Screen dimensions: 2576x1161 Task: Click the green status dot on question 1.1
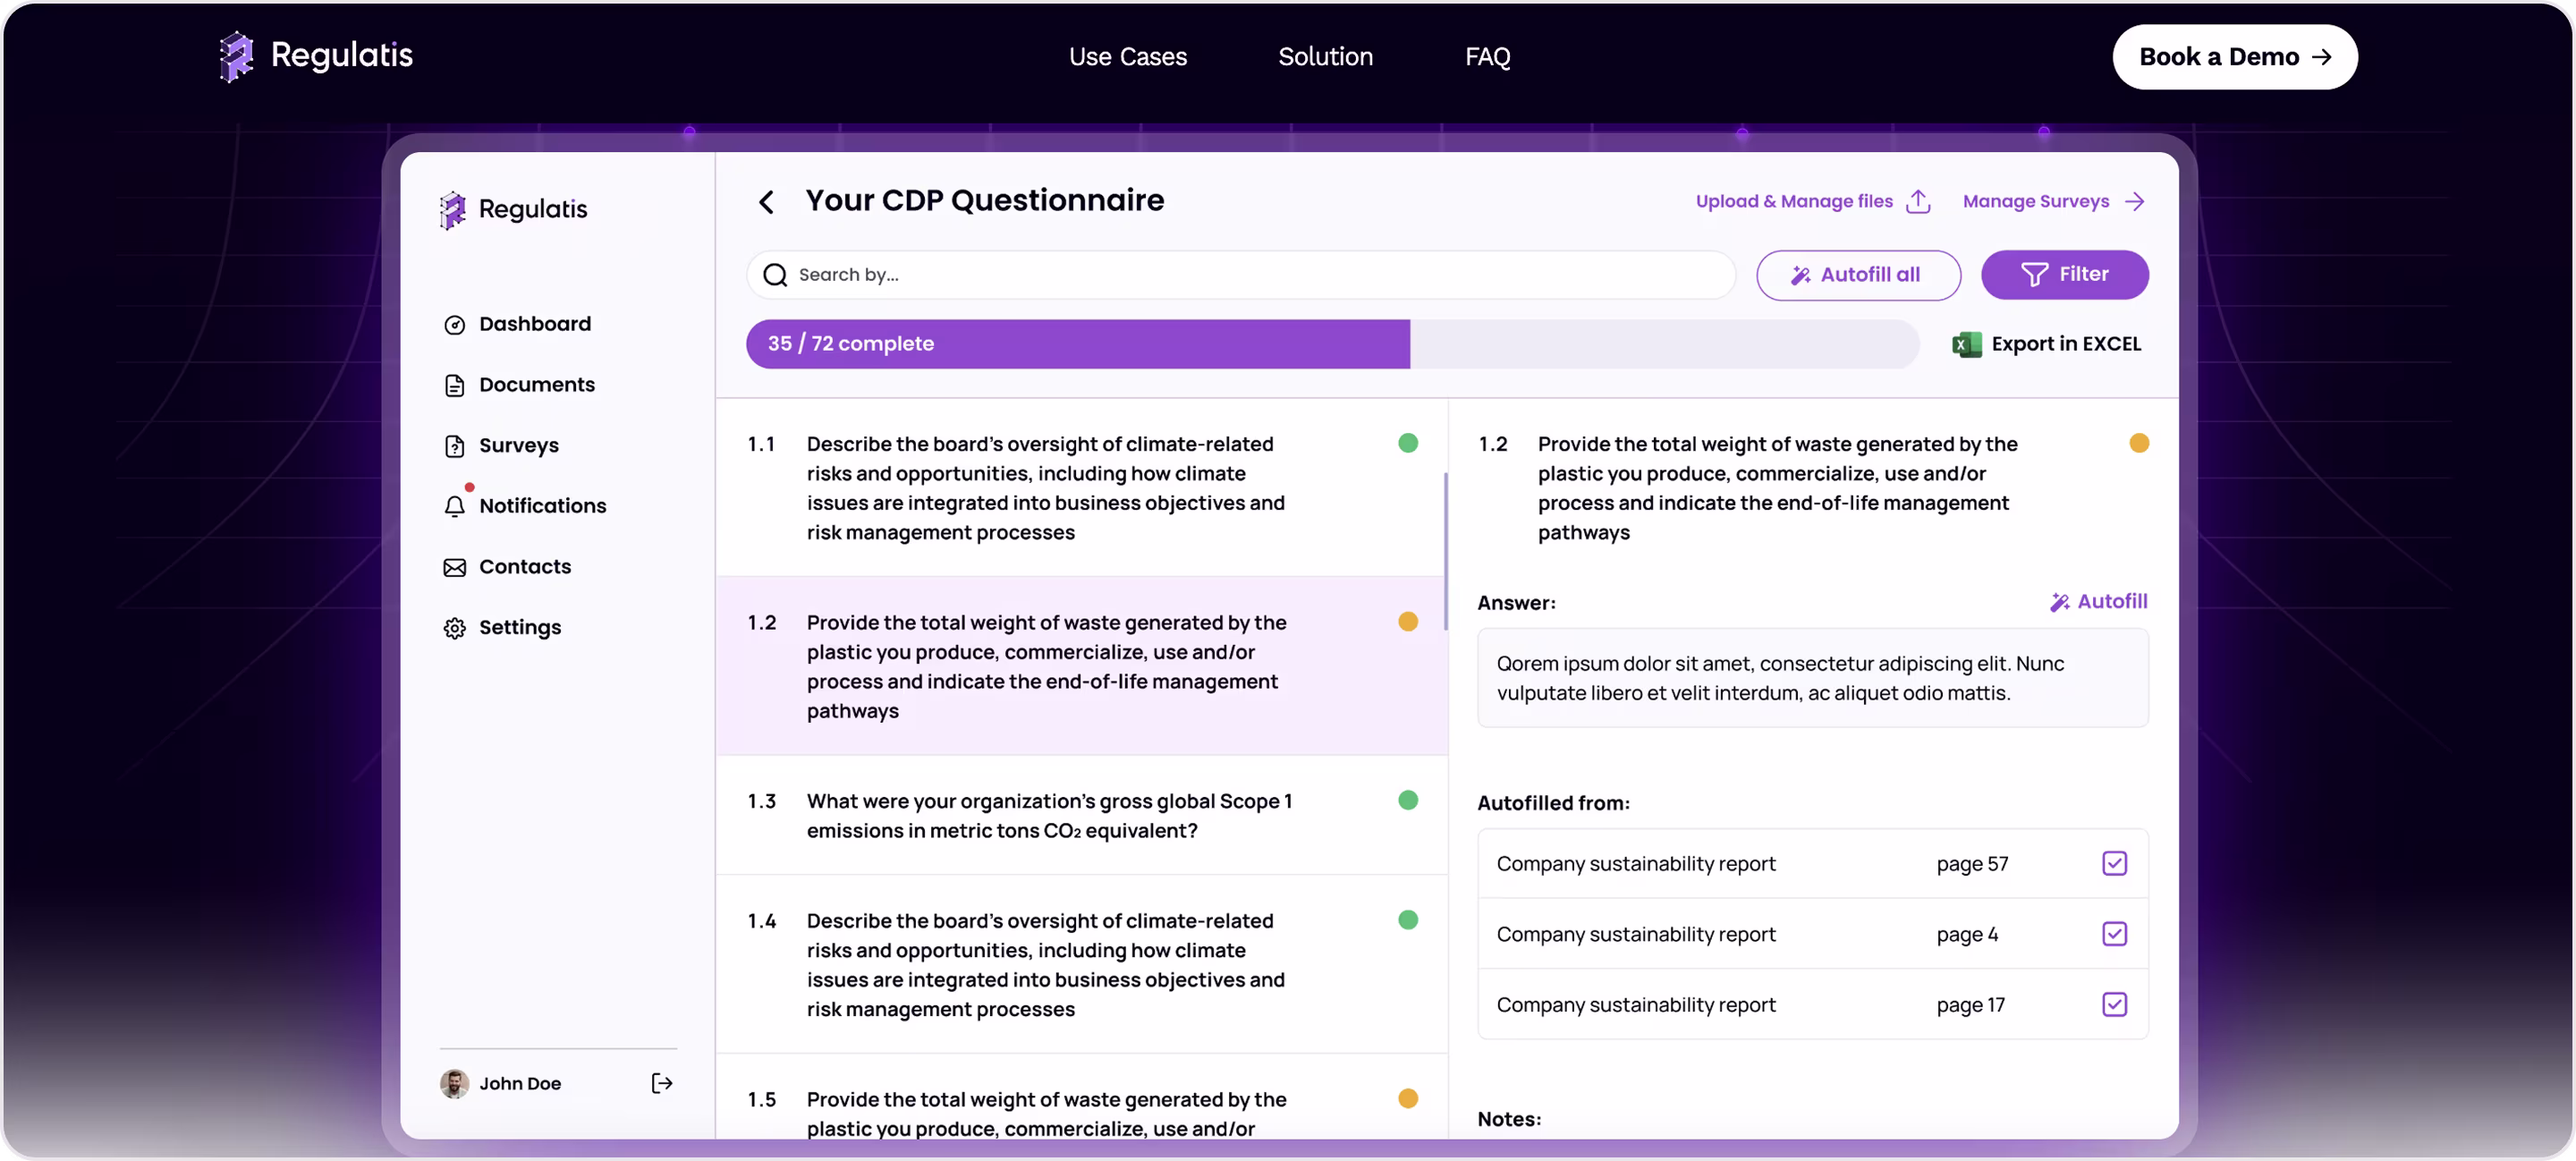tap(1407, 443)
